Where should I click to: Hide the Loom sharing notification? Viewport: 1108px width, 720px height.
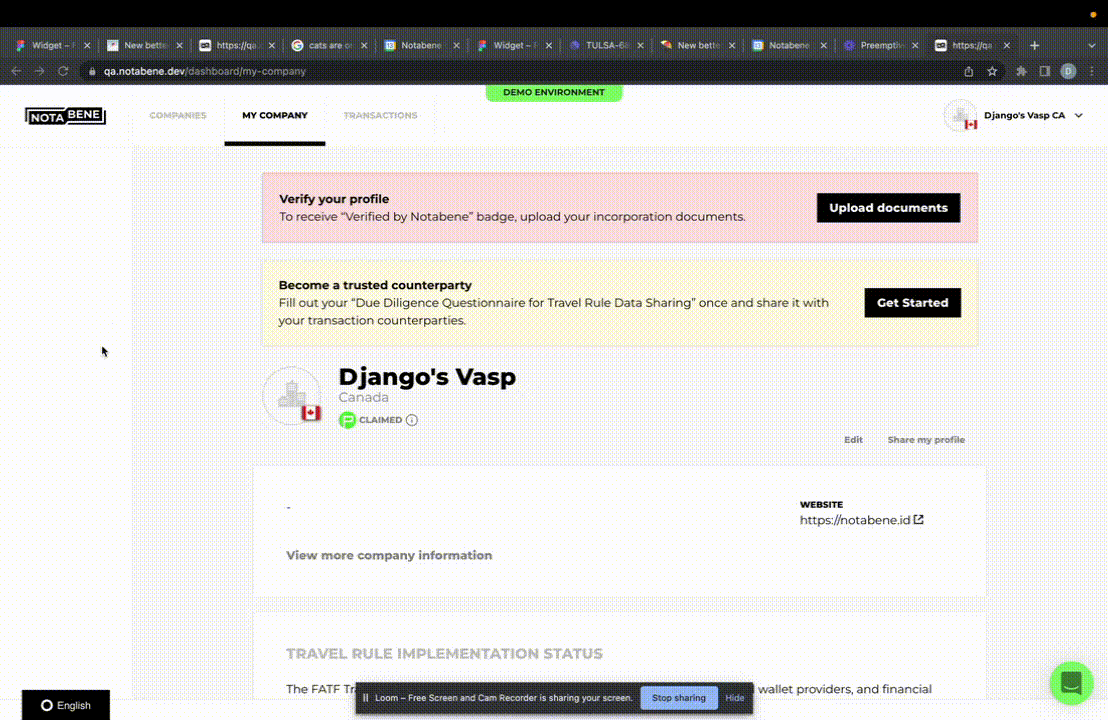pos(734,697)
